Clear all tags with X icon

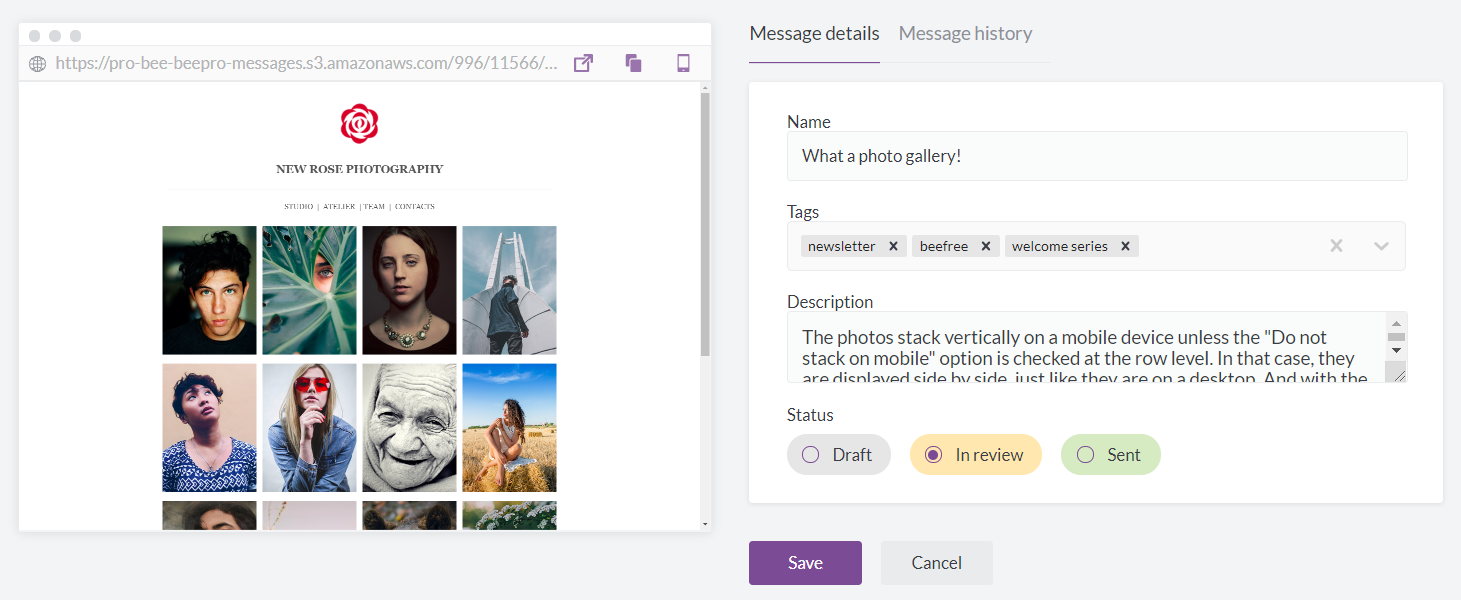(1336, 246)
